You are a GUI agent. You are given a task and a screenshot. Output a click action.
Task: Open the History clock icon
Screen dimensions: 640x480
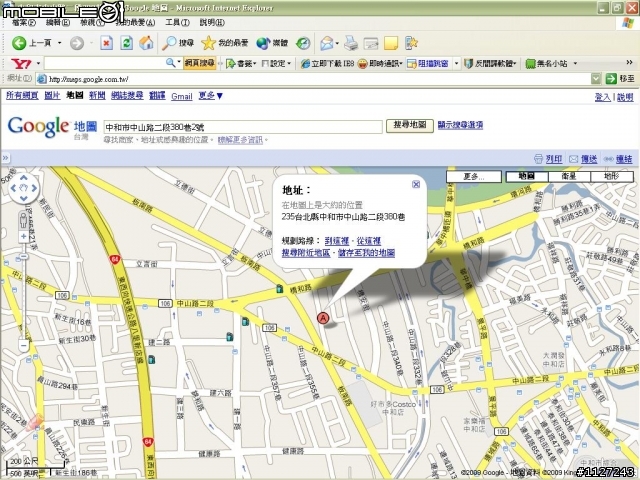(x=303, y=43)
